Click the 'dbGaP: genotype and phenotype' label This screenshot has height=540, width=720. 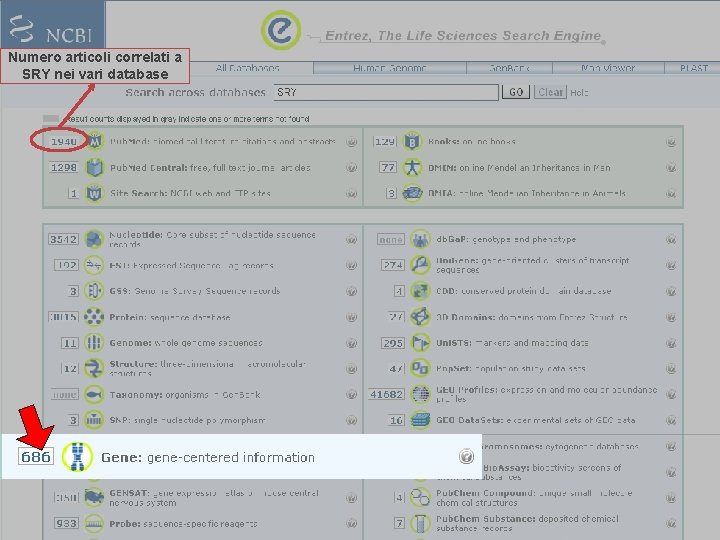coord(506,239)
